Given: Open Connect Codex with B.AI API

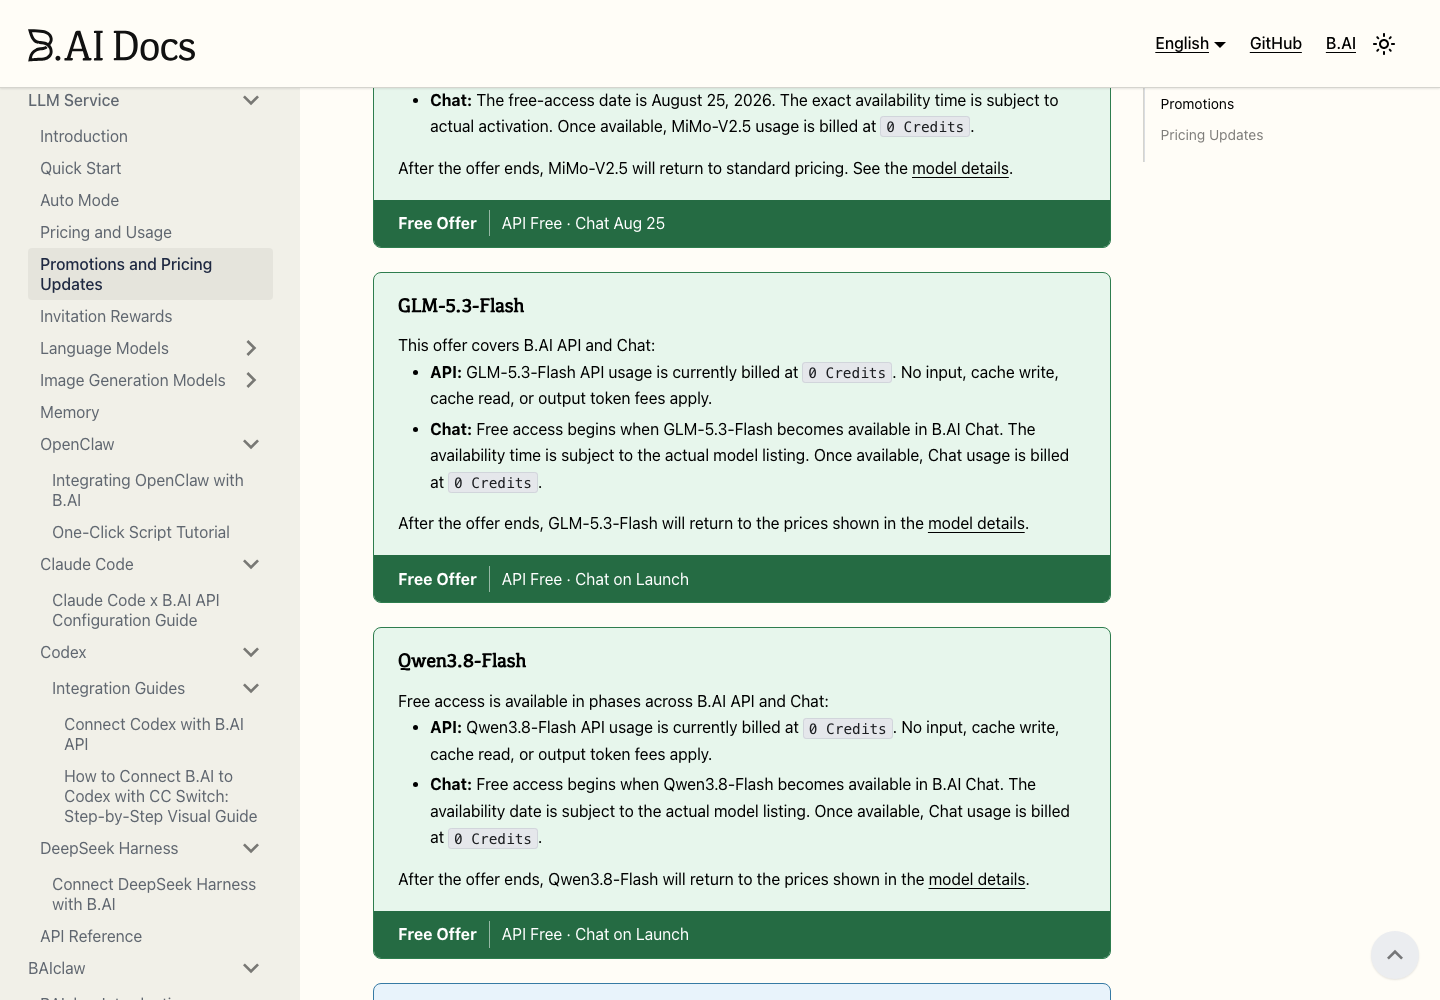Looking at the screenshot, I should (154, 734).
